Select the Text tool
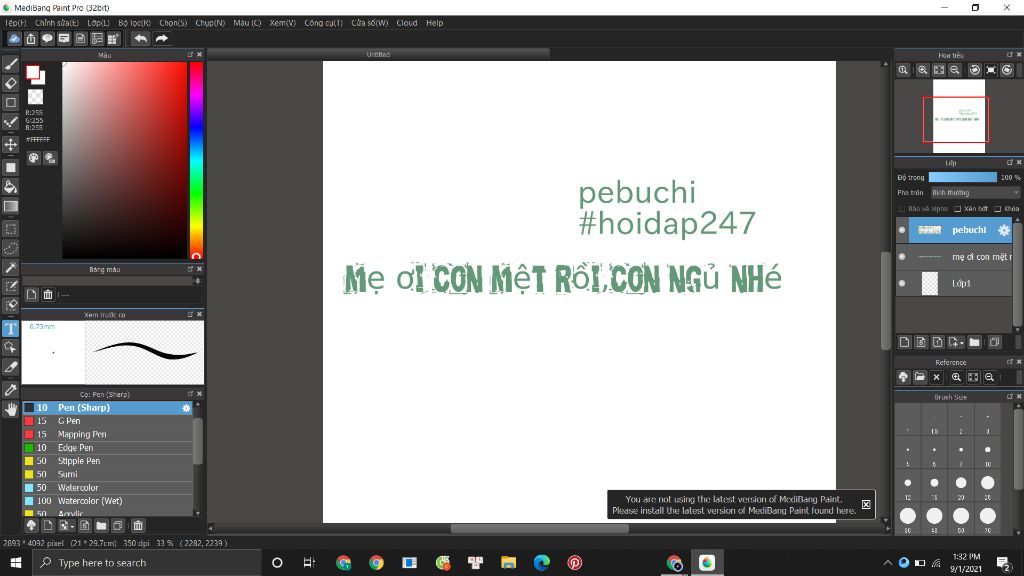The width and height of the screenshot is (1024, 576). 10,328
